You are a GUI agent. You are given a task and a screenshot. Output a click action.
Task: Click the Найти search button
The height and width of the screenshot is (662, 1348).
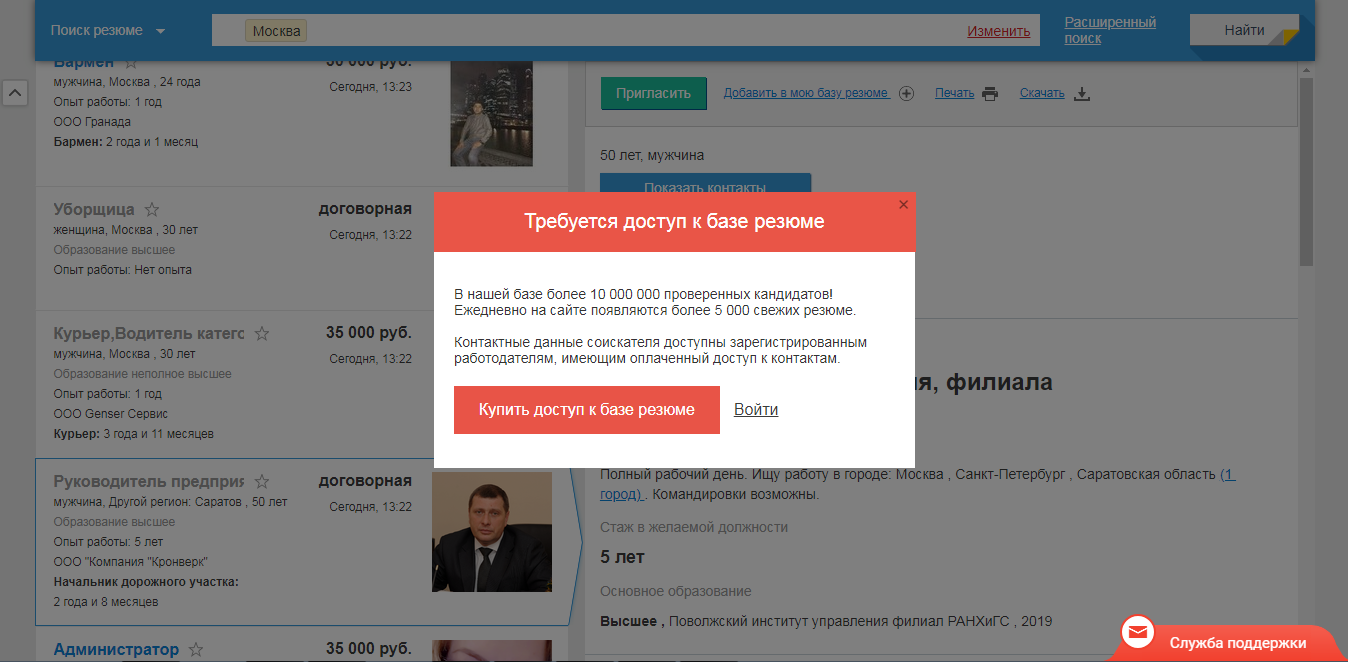tap(1243, 29)
